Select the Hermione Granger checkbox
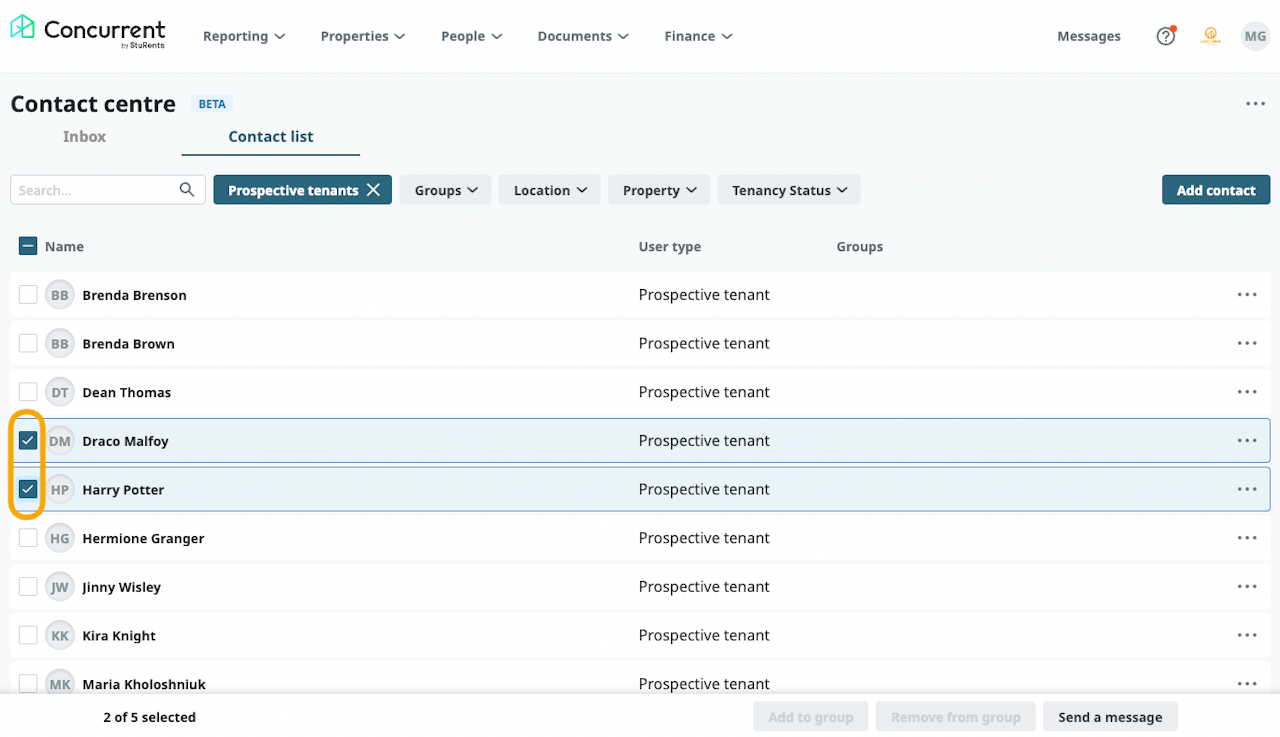Image resolution: width=1280 pixels, height=737 pixels. [x=28, y=539]
